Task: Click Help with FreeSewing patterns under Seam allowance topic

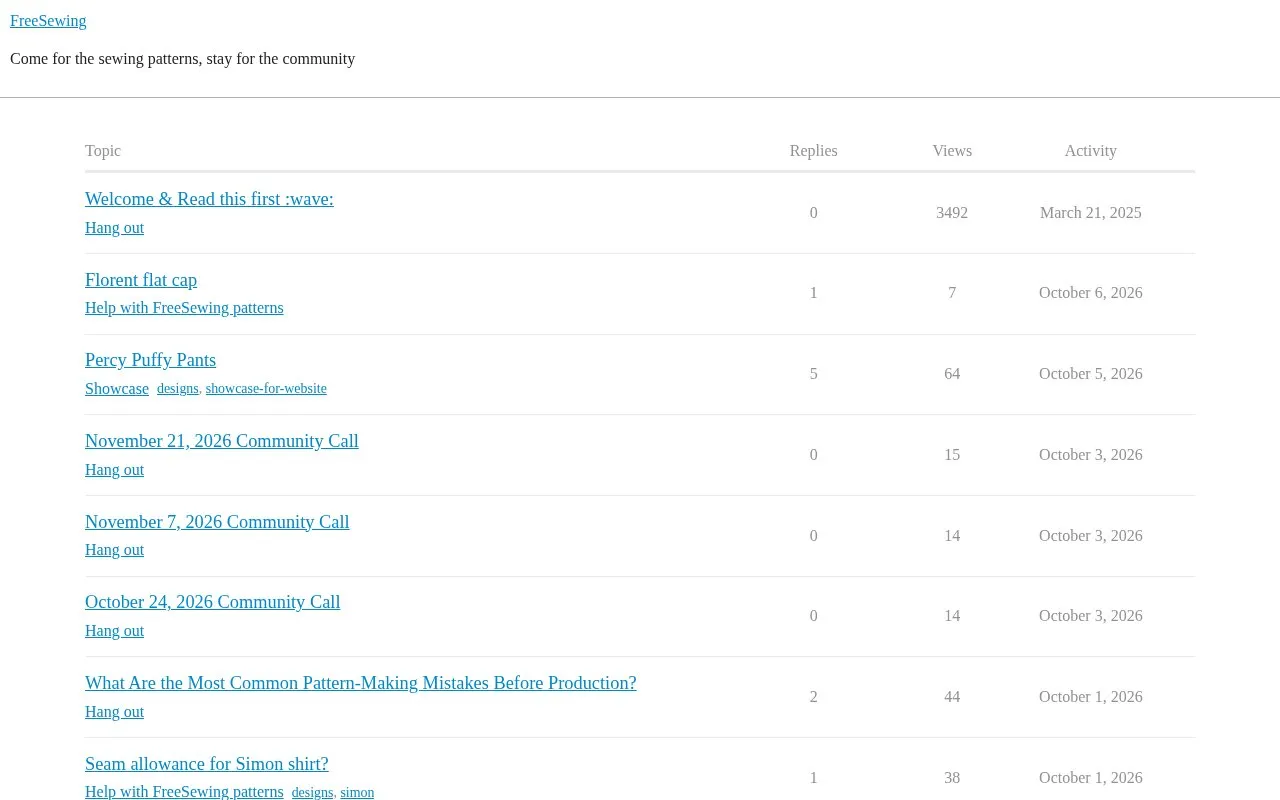Action: click(184, 792)
